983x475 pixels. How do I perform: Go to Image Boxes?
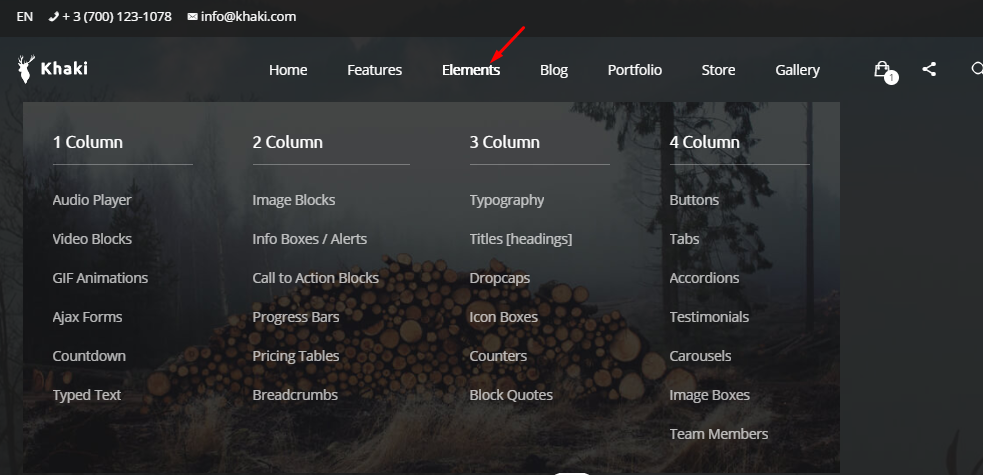pos(710,395)
